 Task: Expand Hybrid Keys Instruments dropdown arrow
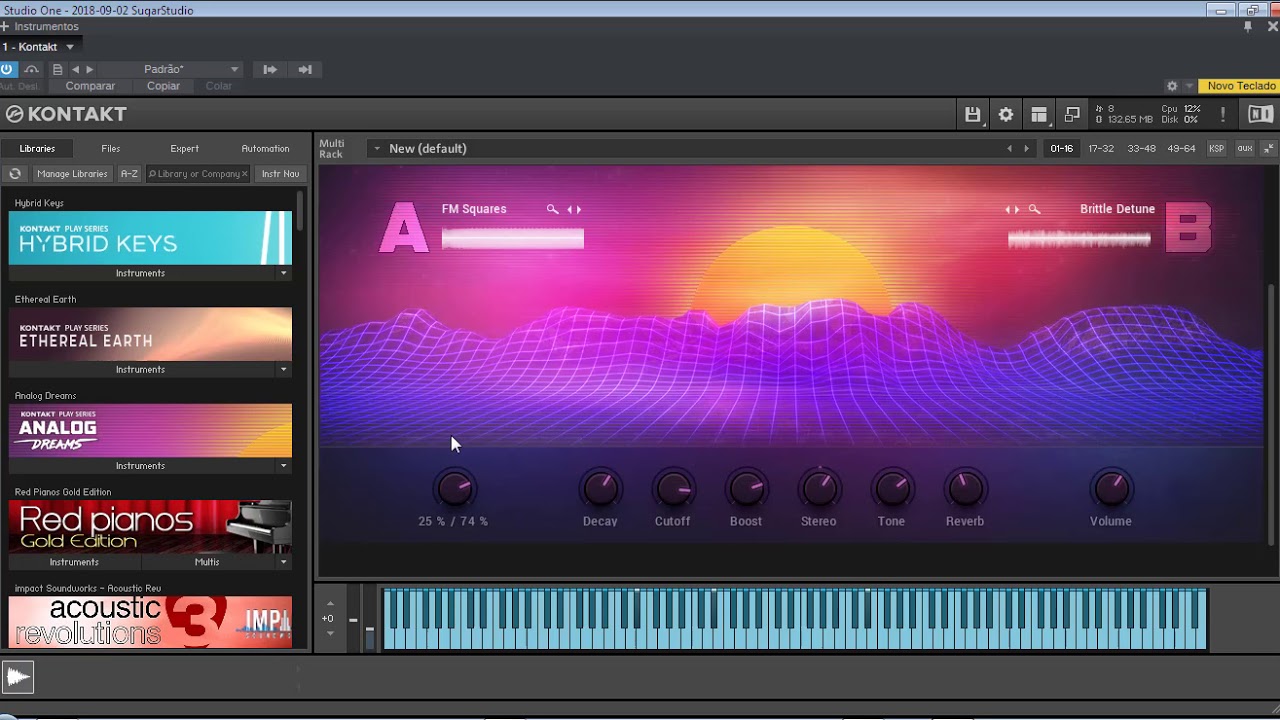click(283, 273)
